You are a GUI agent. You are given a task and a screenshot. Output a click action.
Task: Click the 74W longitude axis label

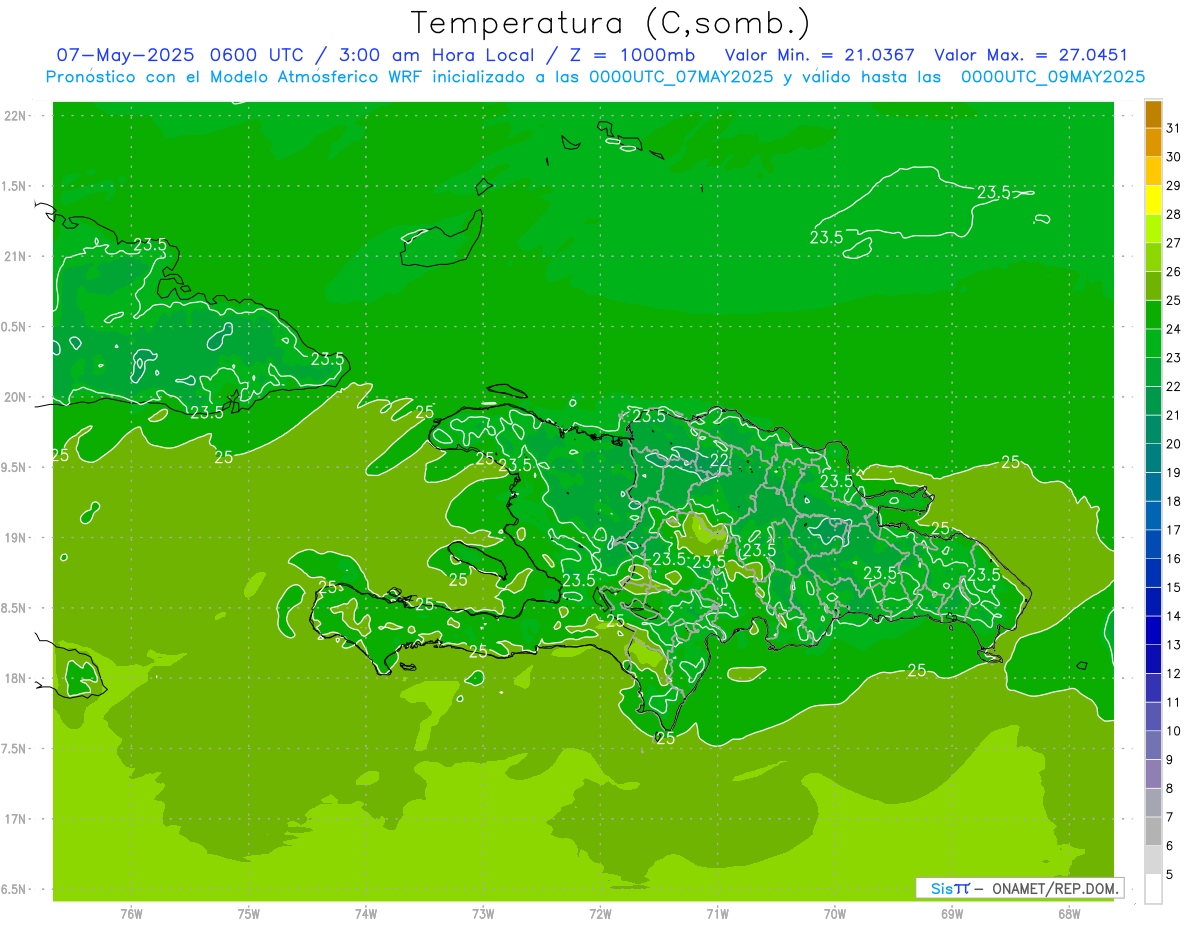(366, 914)
